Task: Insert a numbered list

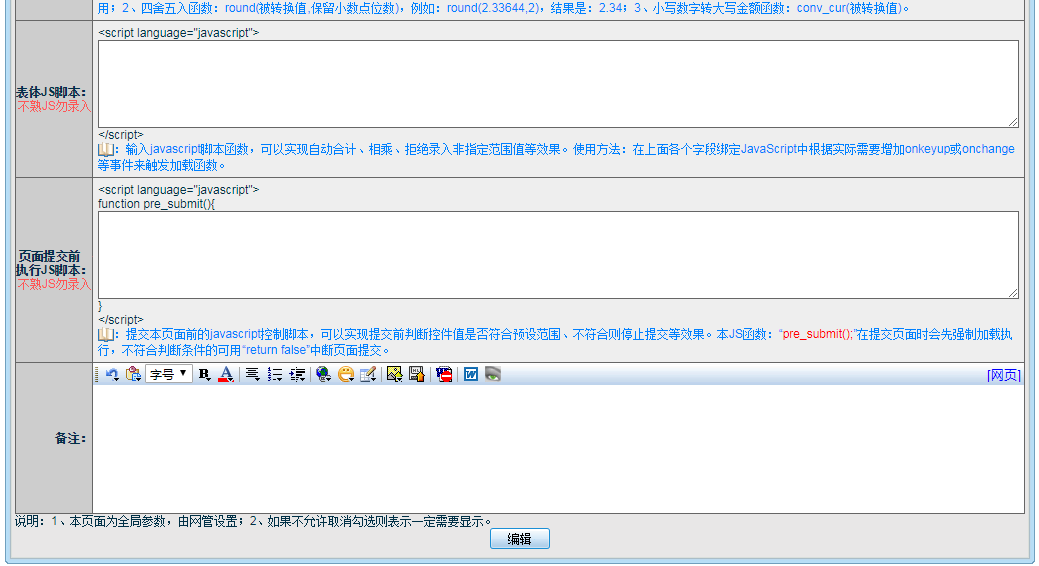Action: pos(274,374)
